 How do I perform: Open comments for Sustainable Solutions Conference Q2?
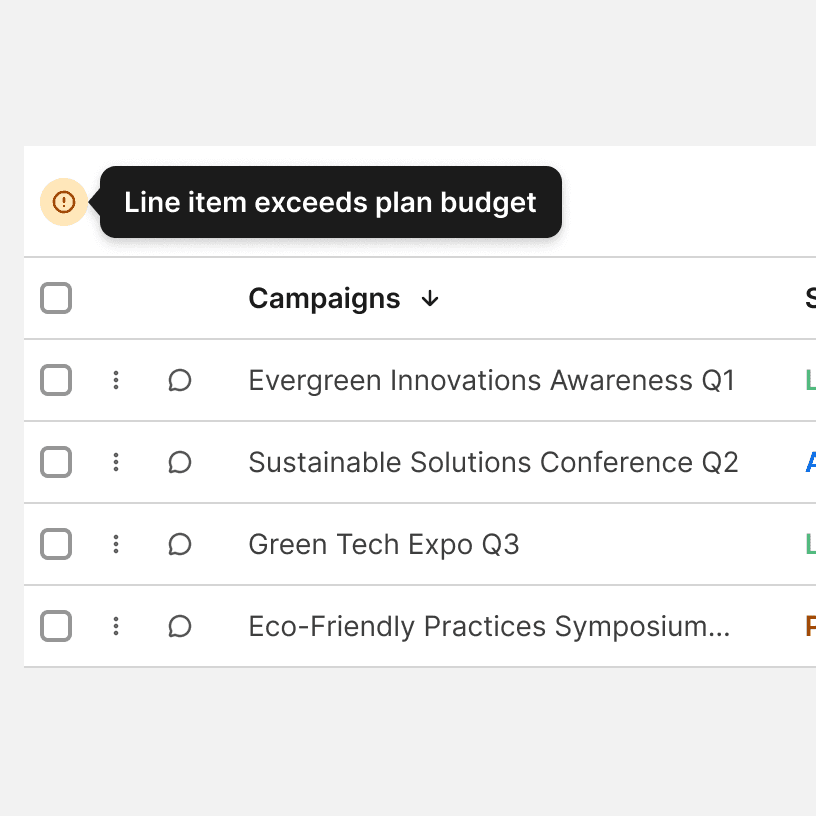[180, 462]
